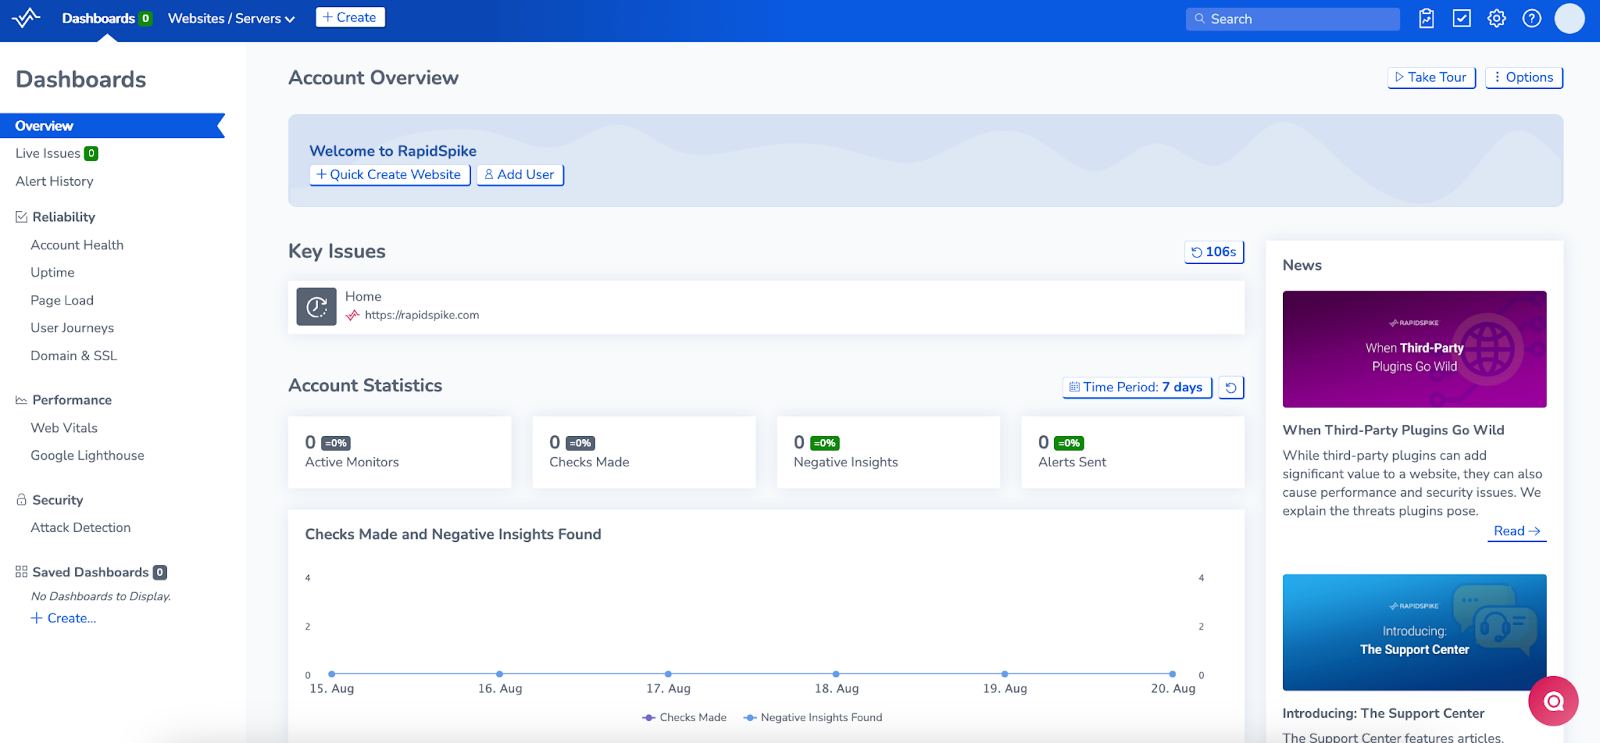Image resolution: width=1600 pixels, height=743 pixels.
Task: Open Account Health page
Action: point(77,245)
